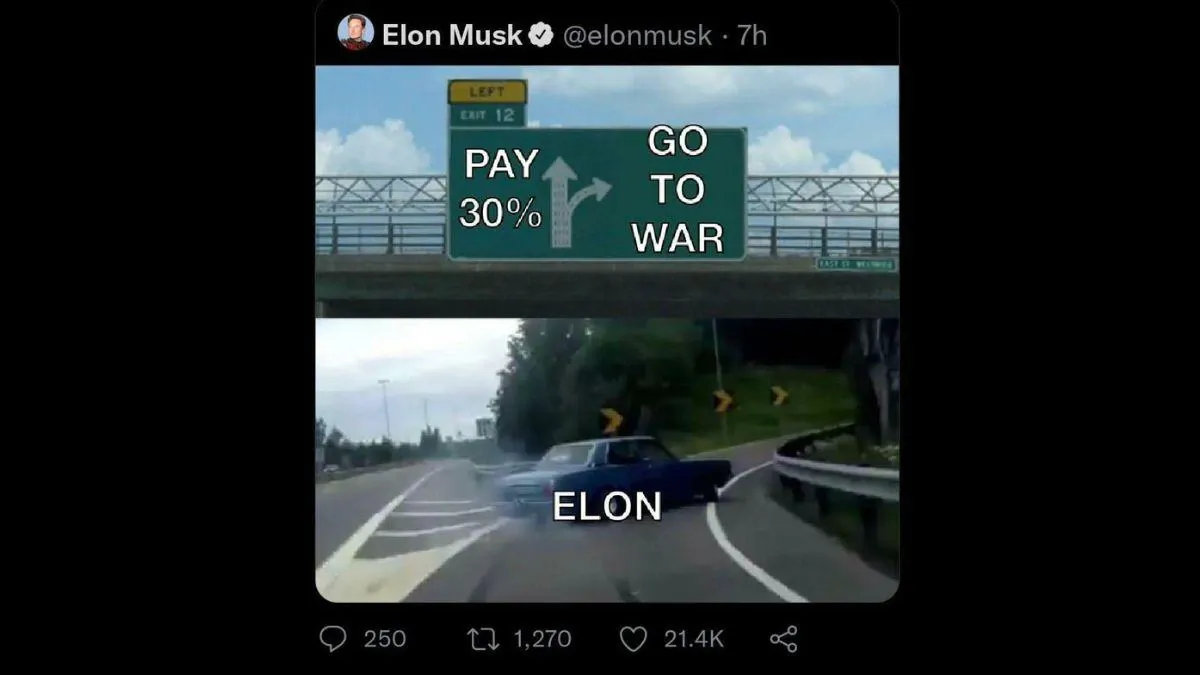Click the first yellow chevron road sign

click(612, 420)
